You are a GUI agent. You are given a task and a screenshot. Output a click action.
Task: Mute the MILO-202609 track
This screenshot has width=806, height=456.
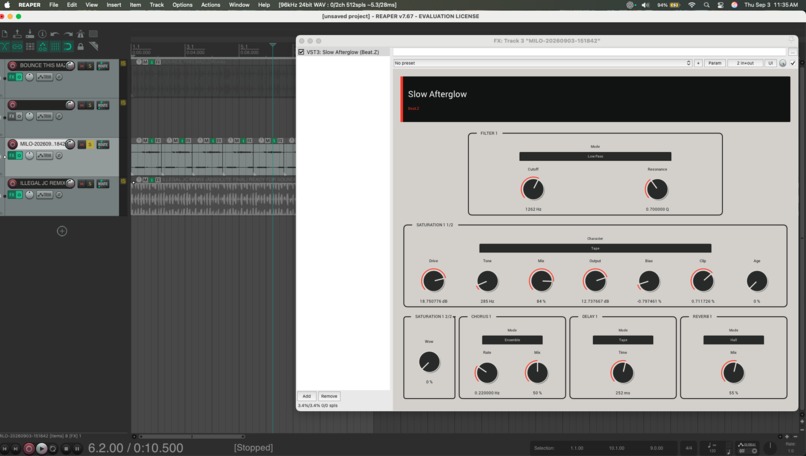[81, 144]
